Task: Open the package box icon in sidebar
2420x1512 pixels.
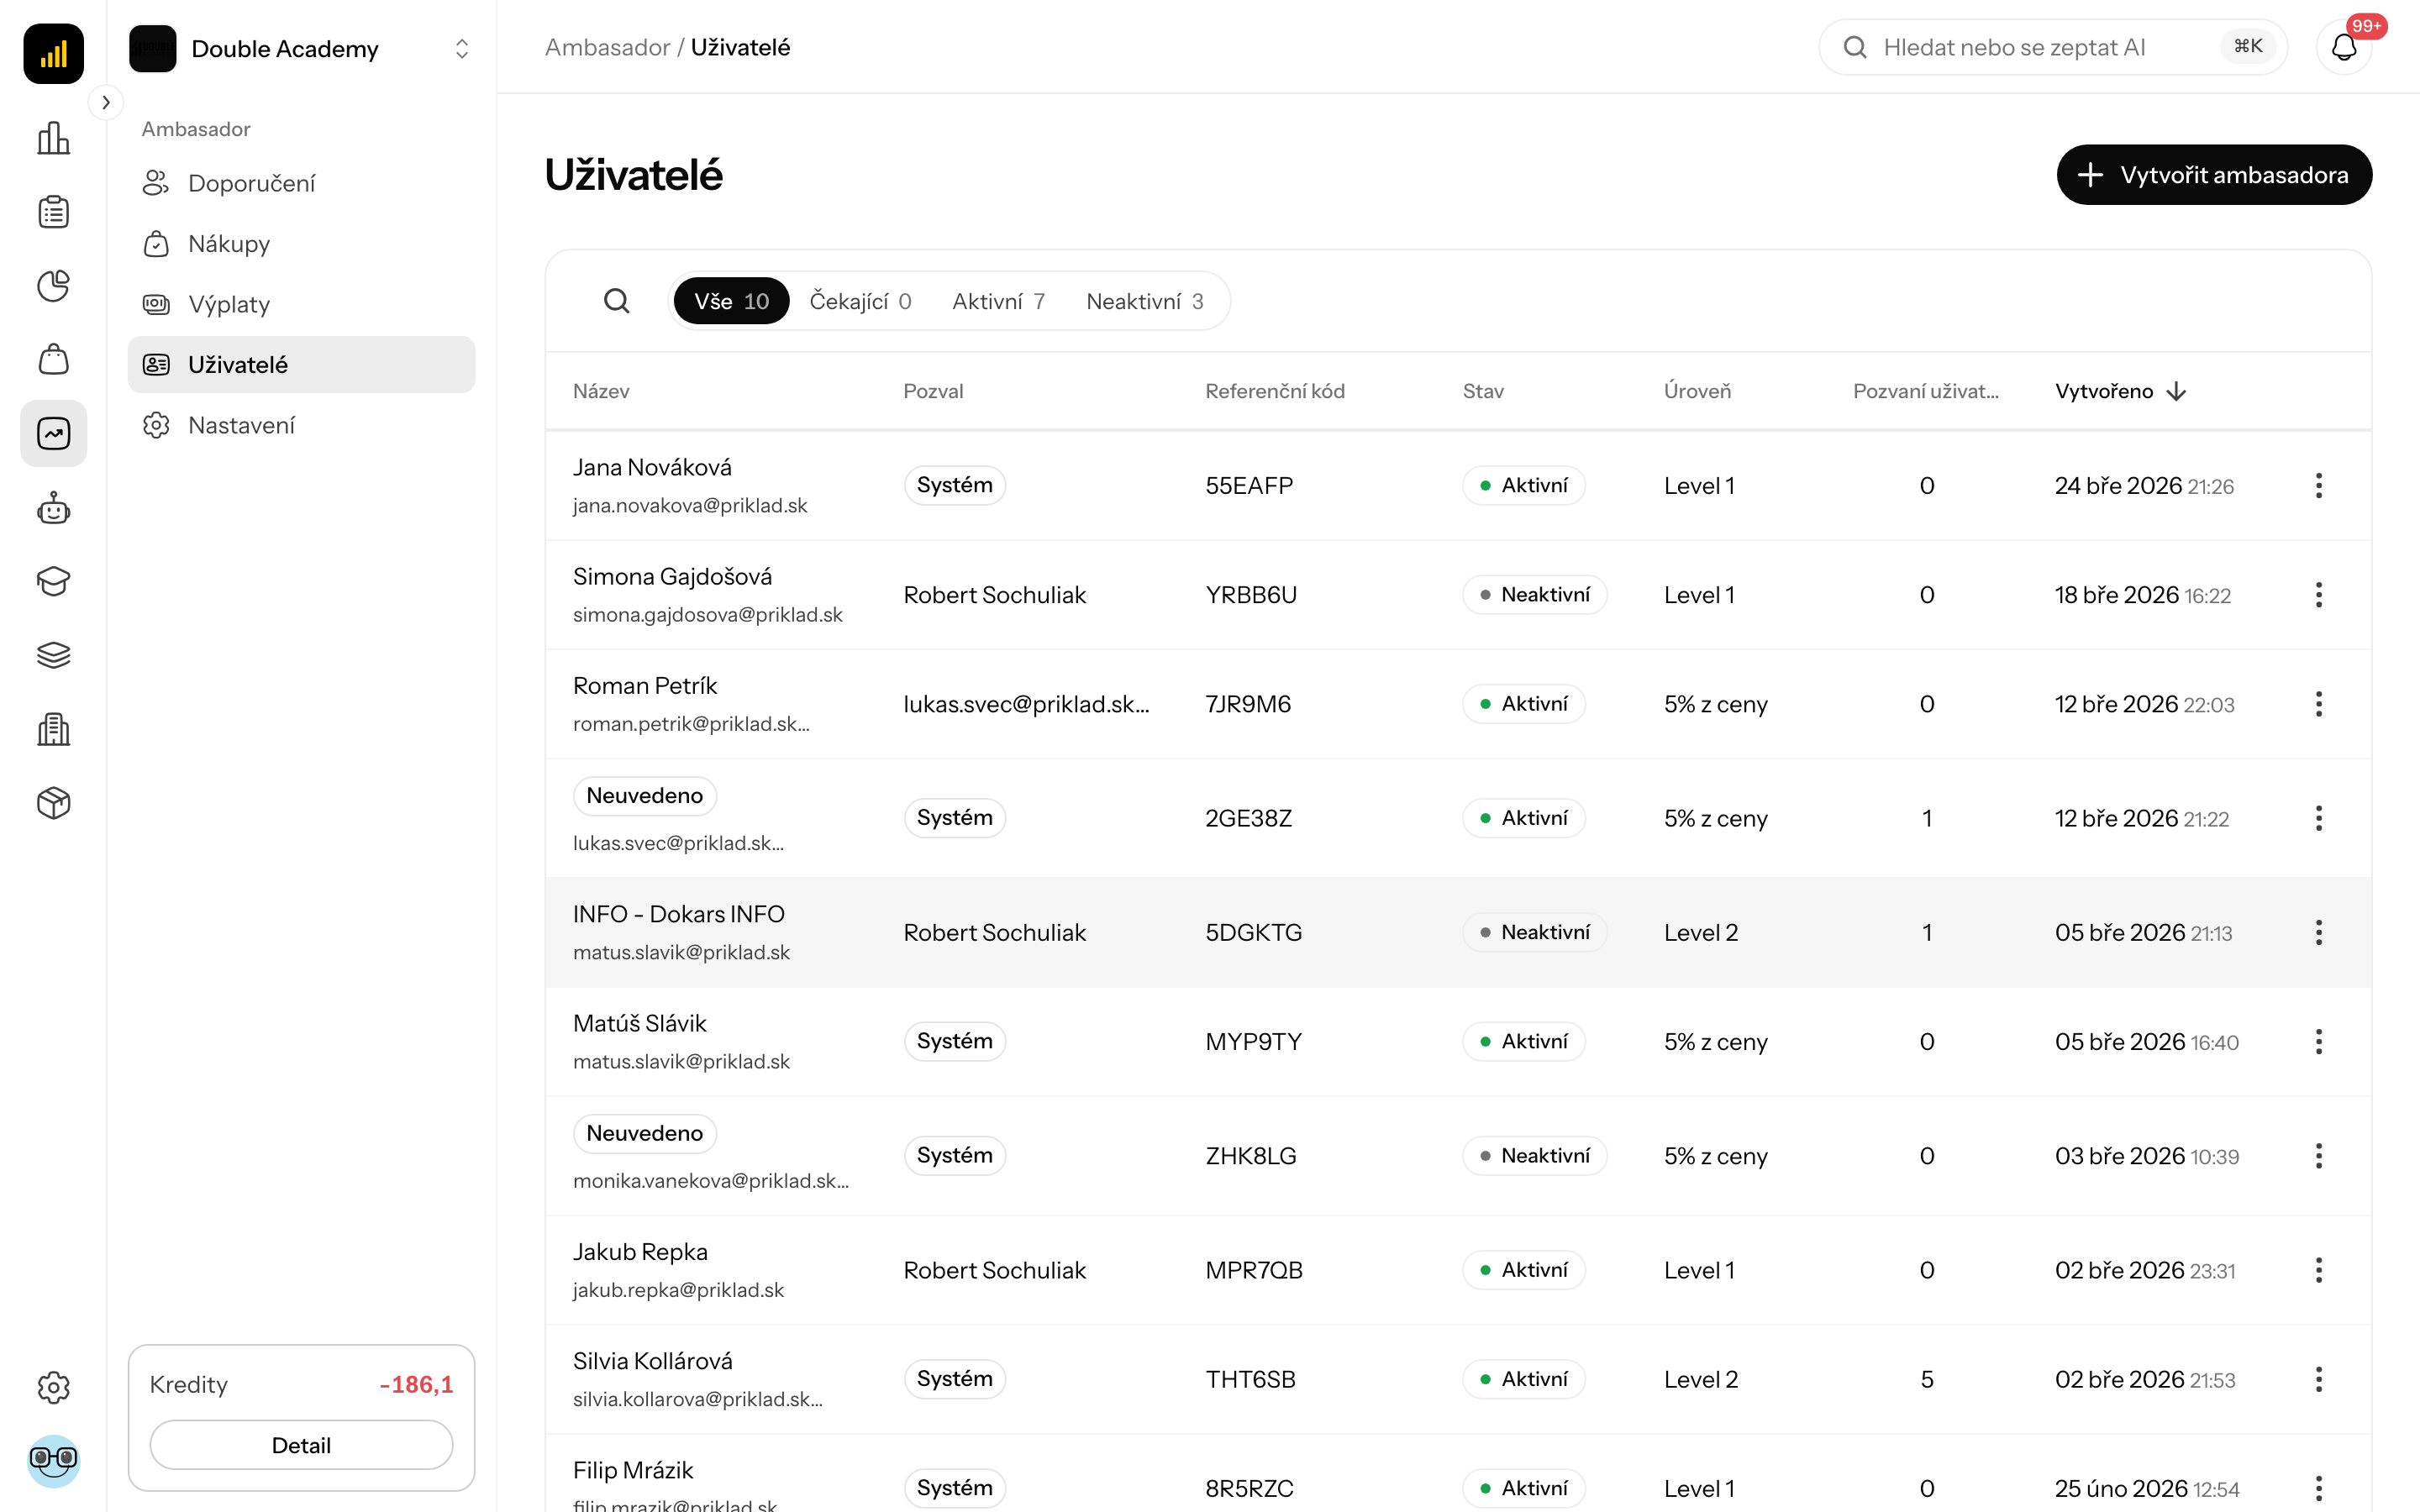Action: (x=53, y=803)
